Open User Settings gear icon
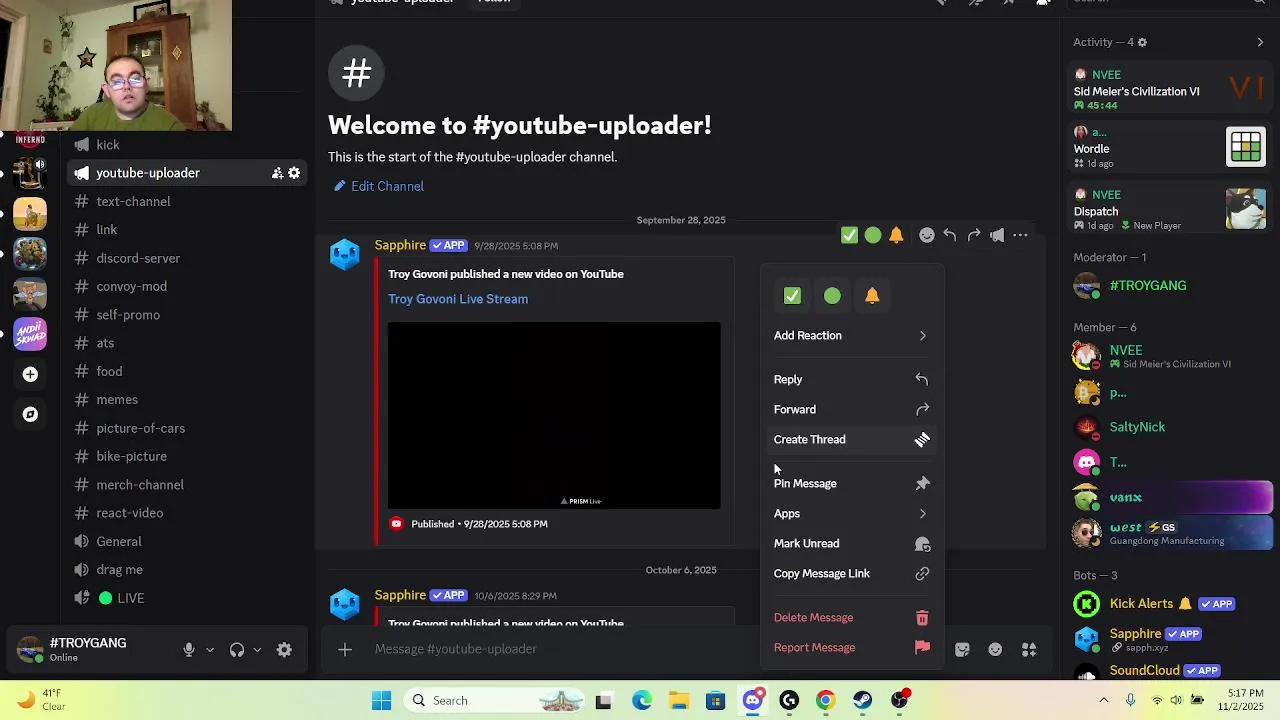The image size is (1280, 720). [284, 650]
